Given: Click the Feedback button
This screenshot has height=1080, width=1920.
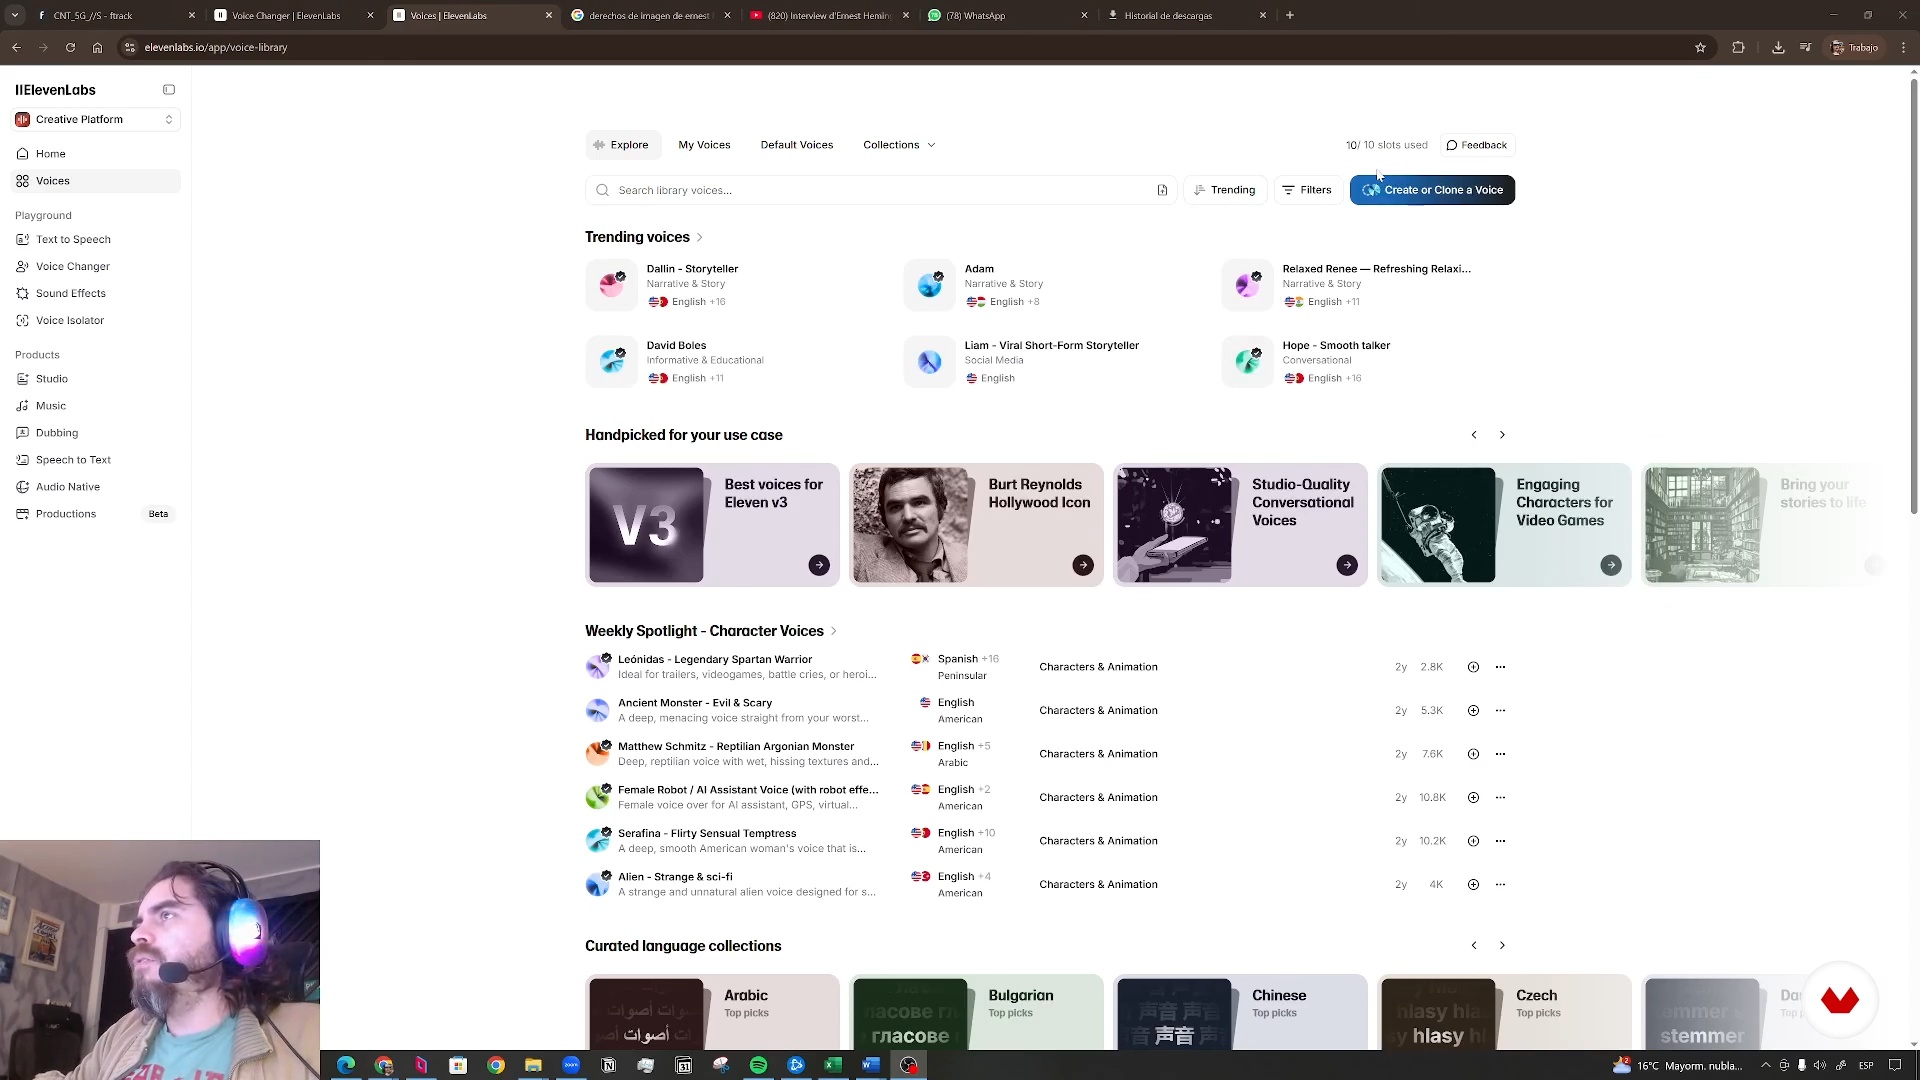Looking at the screenshot, I should click(x=1476, y=145).
